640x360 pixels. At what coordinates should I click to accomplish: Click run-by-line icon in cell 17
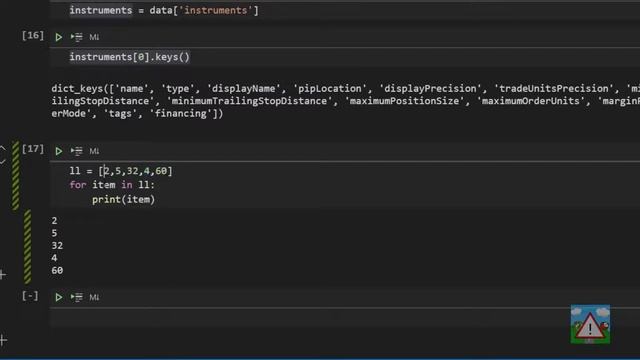pos(76,151)
